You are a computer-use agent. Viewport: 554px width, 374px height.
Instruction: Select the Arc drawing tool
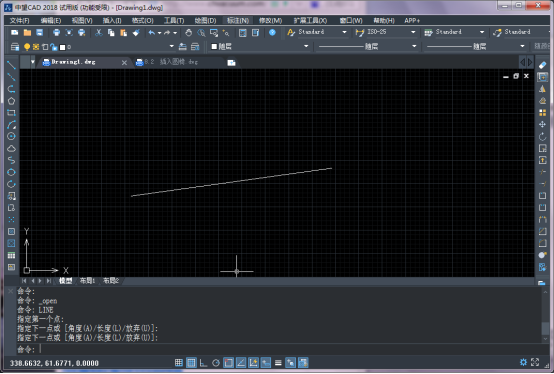pos(11,125)
